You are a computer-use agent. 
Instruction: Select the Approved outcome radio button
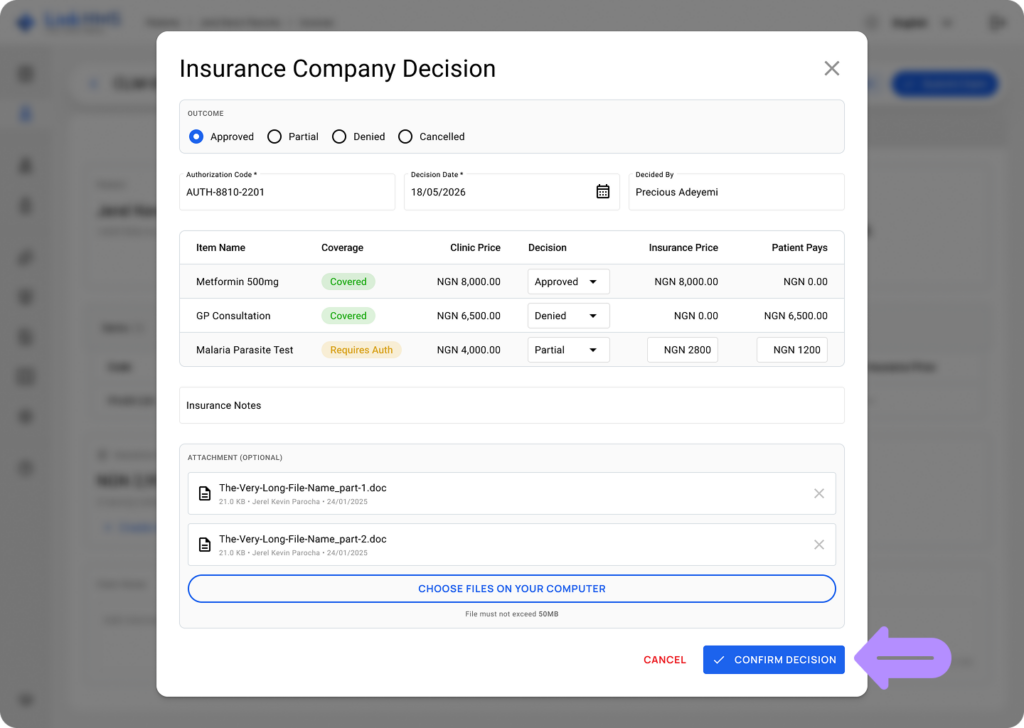pos(196,136)
